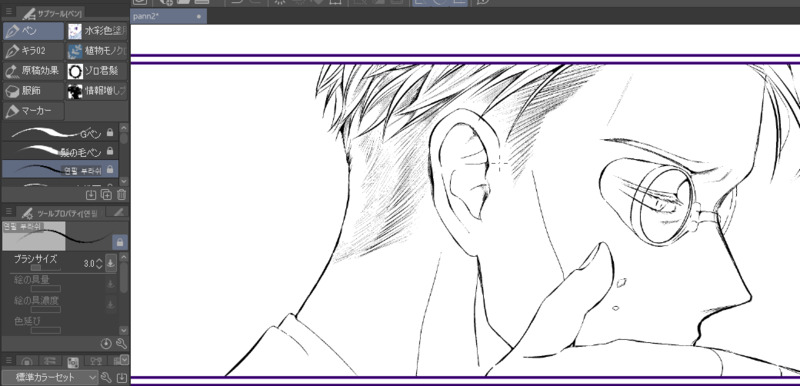
Task: Duplicate sub tool with the copy icon
Action: tap(106, 194)
